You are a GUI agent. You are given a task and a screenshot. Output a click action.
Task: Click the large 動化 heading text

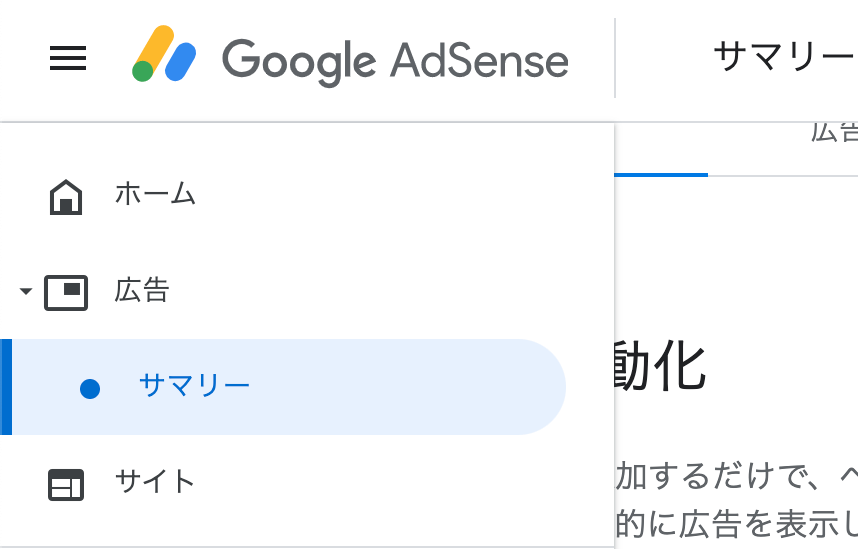[660, 366]
